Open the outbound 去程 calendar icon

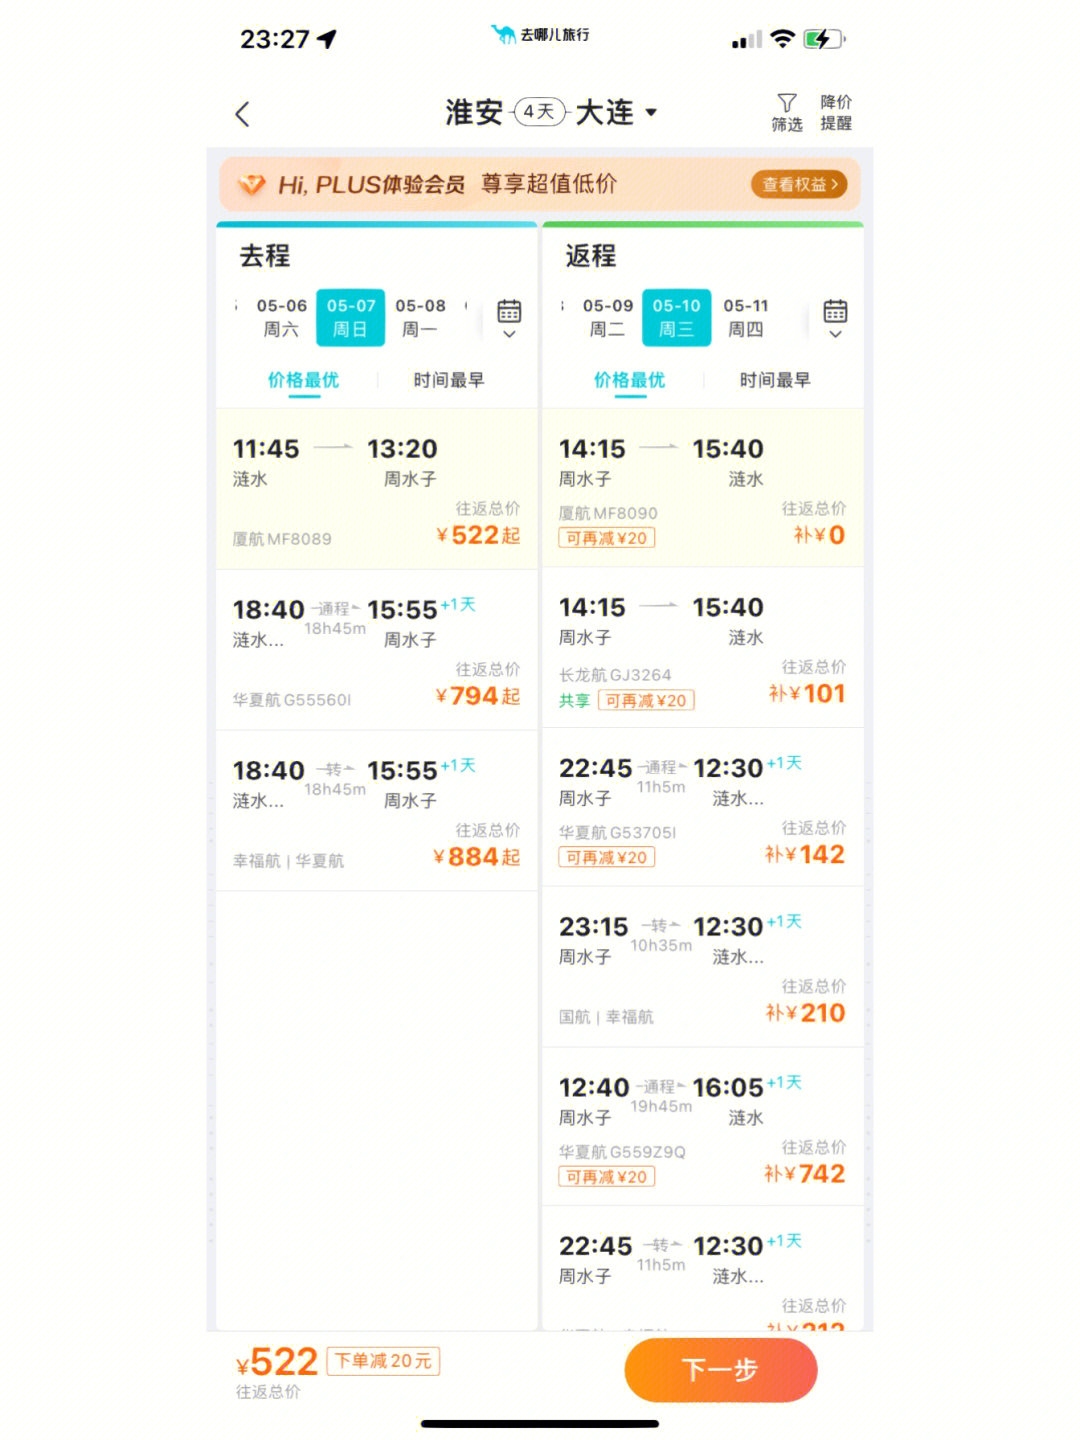(509, 310)
